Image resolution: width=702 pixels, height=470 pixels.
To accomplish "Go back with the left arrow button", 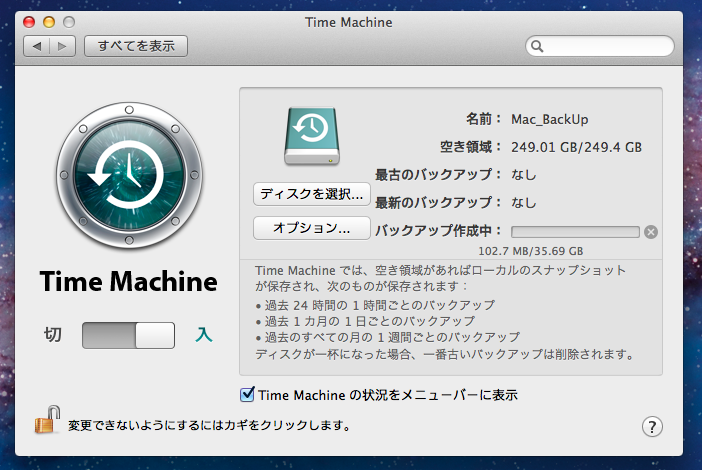I will [37, 46].
